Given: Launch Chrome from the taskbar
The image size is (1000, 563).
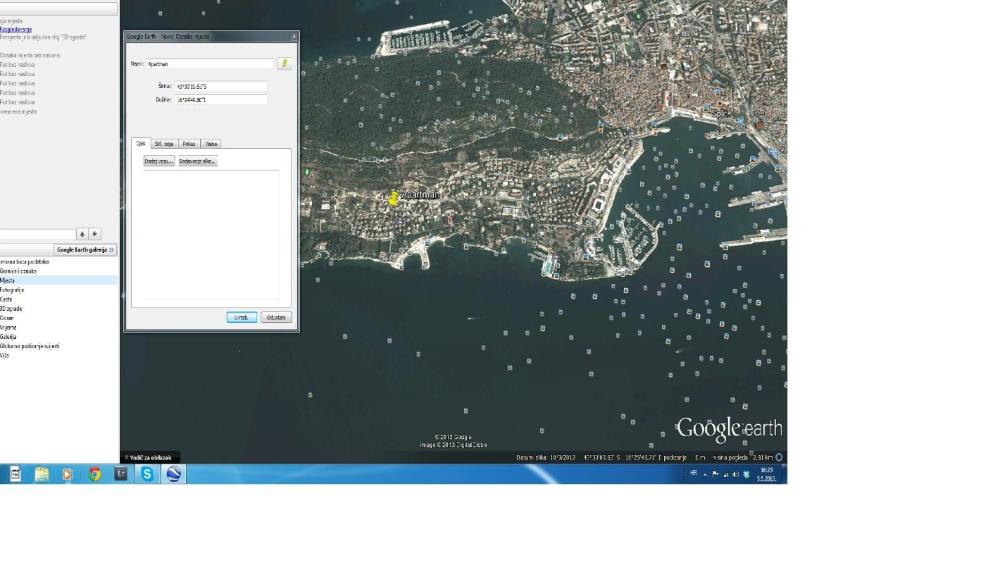Looking at the screenshot, I should tap(94, 474).
